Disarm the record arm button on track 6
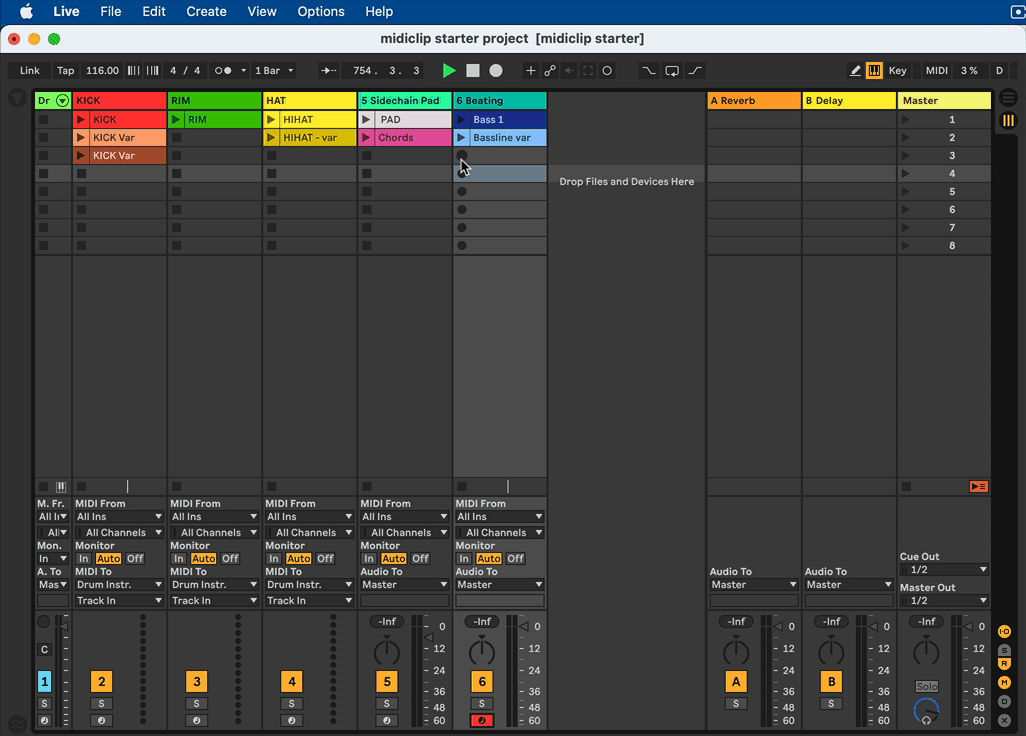Image resolution: width=1026 pixels, height=736 pixels. coord(481,721)
